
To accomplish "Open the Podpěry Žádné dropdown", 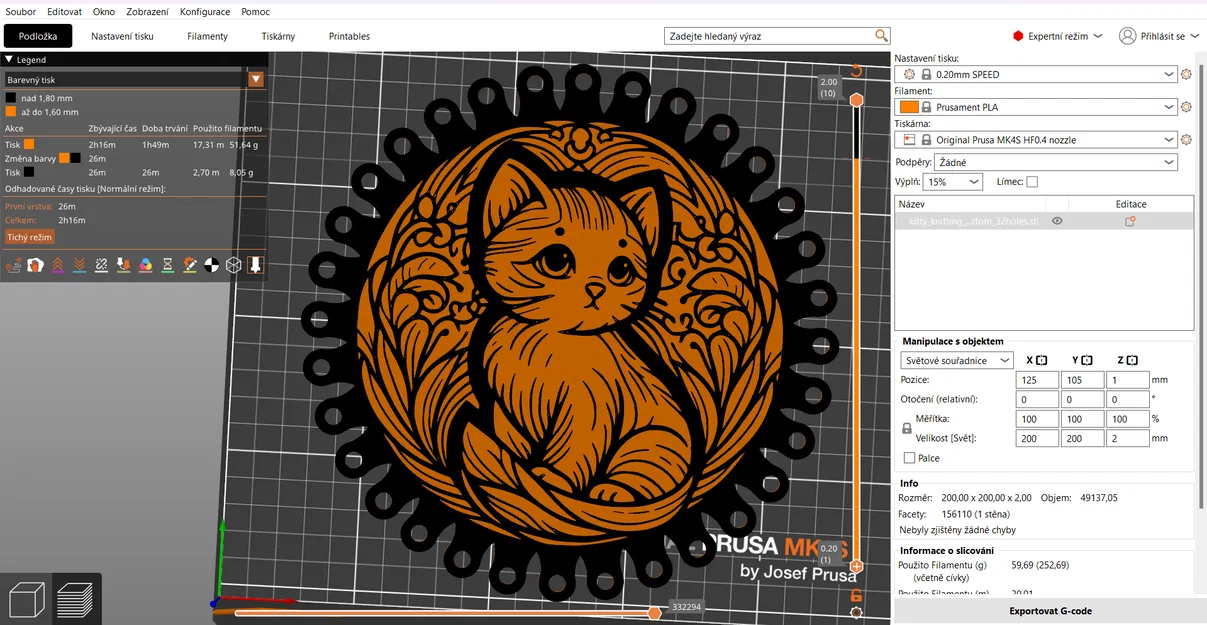I will point(1057,162).
